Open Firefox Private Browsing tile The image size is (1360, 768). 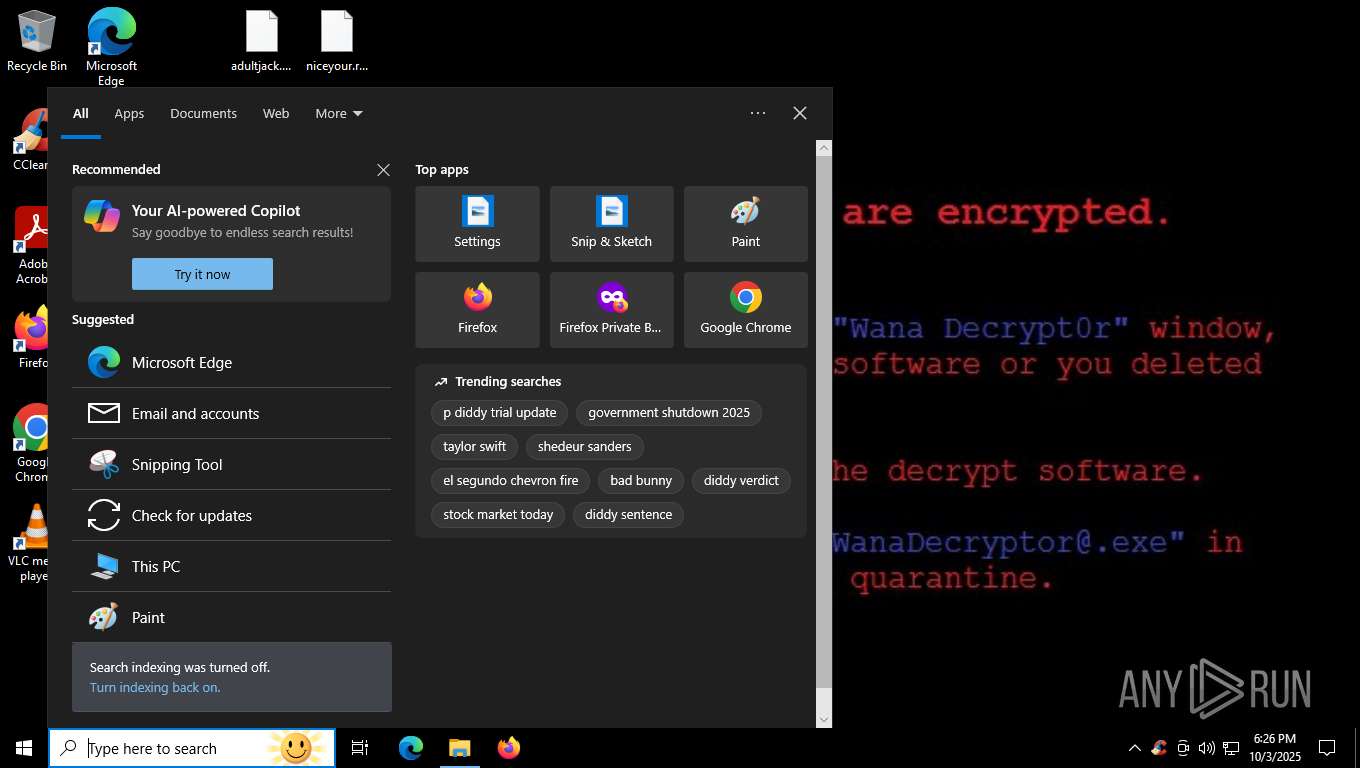[611, 310]
